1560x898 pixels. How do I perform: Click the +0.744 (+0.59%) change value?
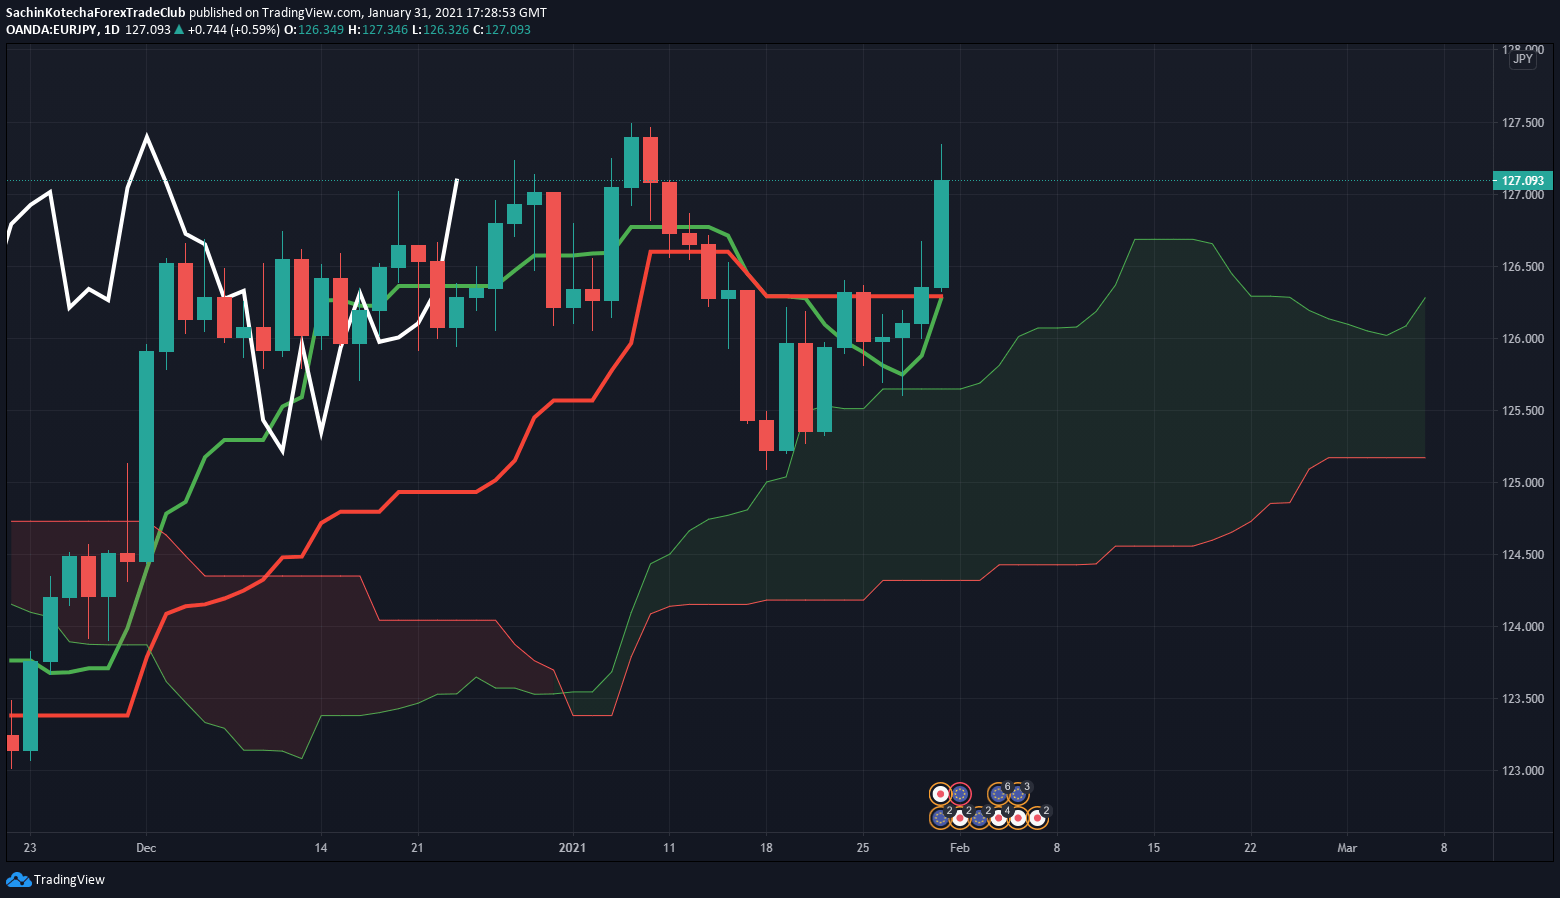[x=234, y=30]
